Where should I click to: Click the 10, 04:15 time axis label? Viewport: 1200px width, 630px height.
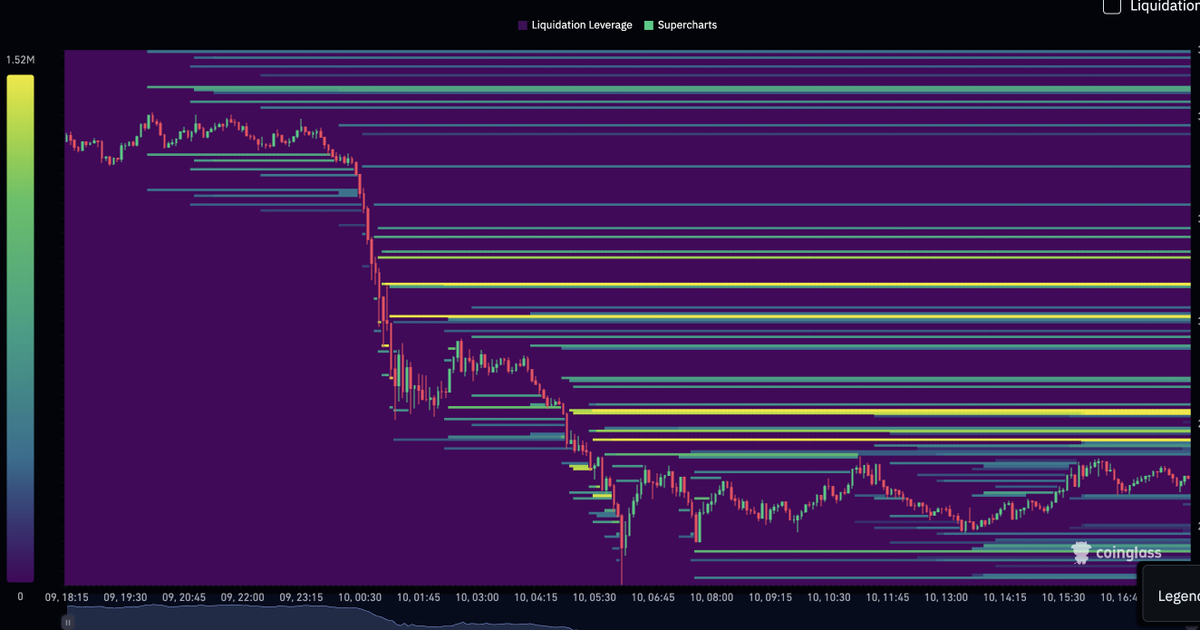tap(536, 597)
